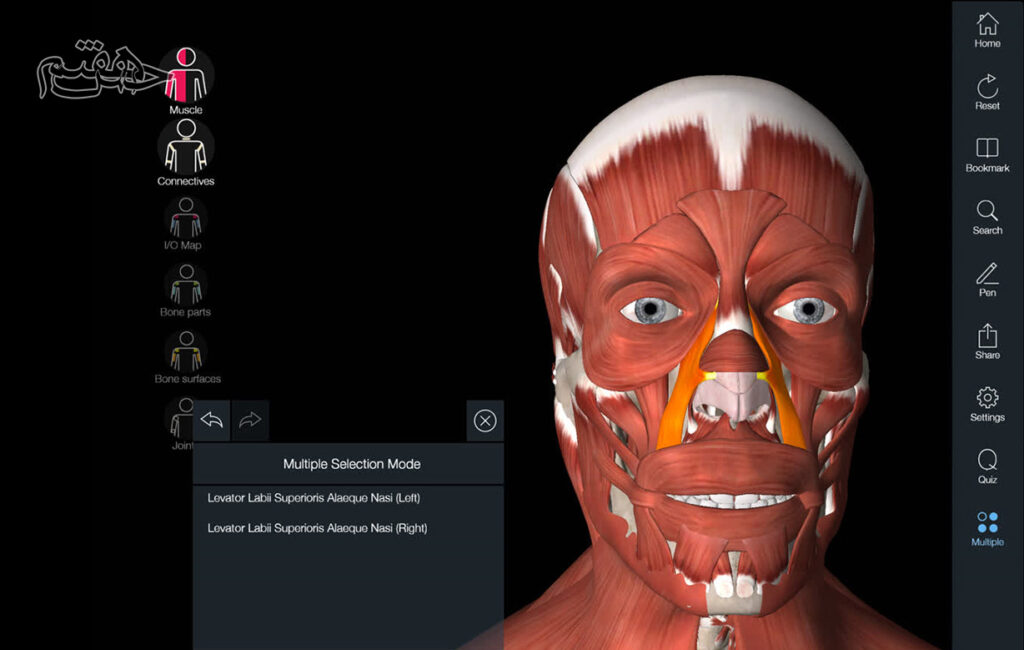Screen dimensions: 1024x650
Task: Start the Quiz mode
Action: [987, 466]
